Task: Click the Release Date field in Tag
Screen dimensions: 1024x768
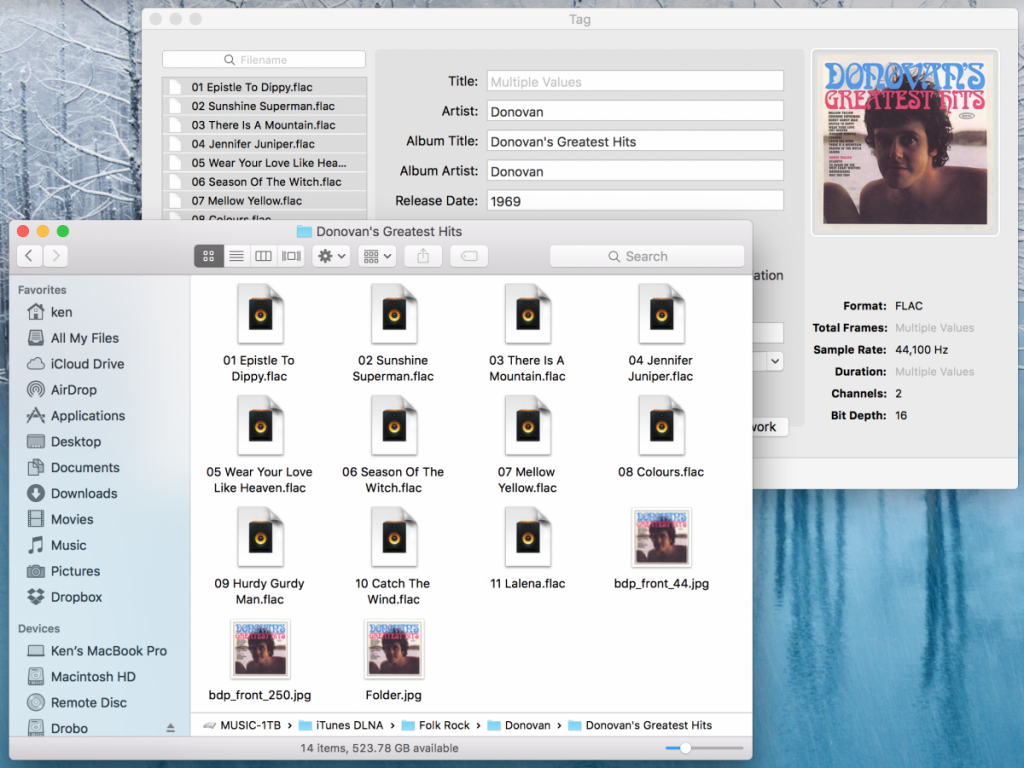Action: point(635,200)
